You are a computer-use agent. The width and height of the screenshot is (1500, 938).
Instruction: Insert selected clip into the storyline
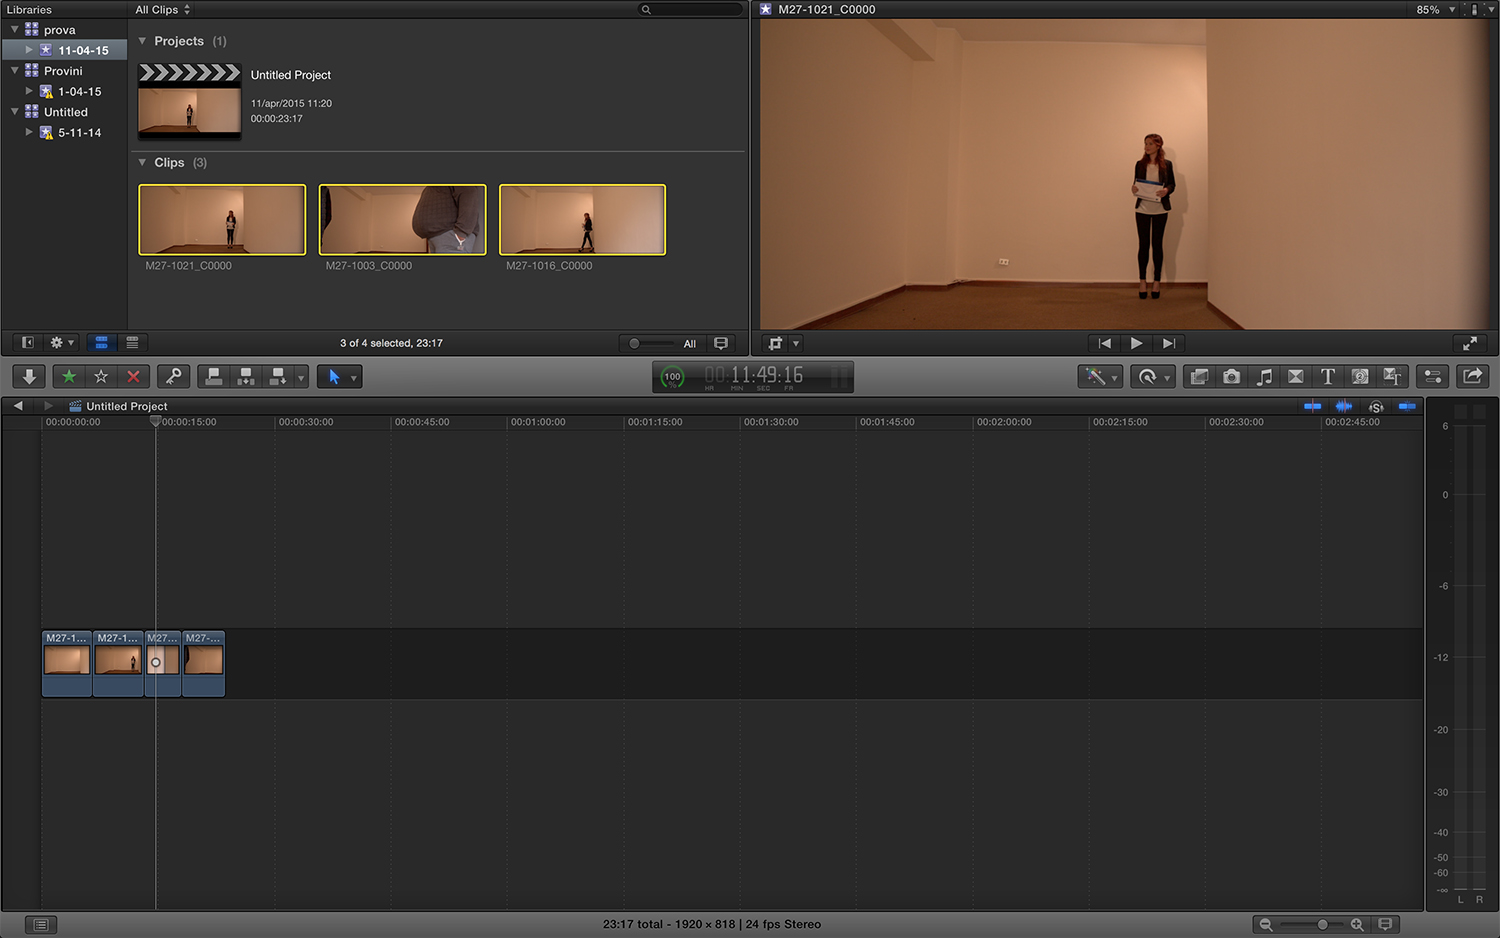(x=245, y=376)
